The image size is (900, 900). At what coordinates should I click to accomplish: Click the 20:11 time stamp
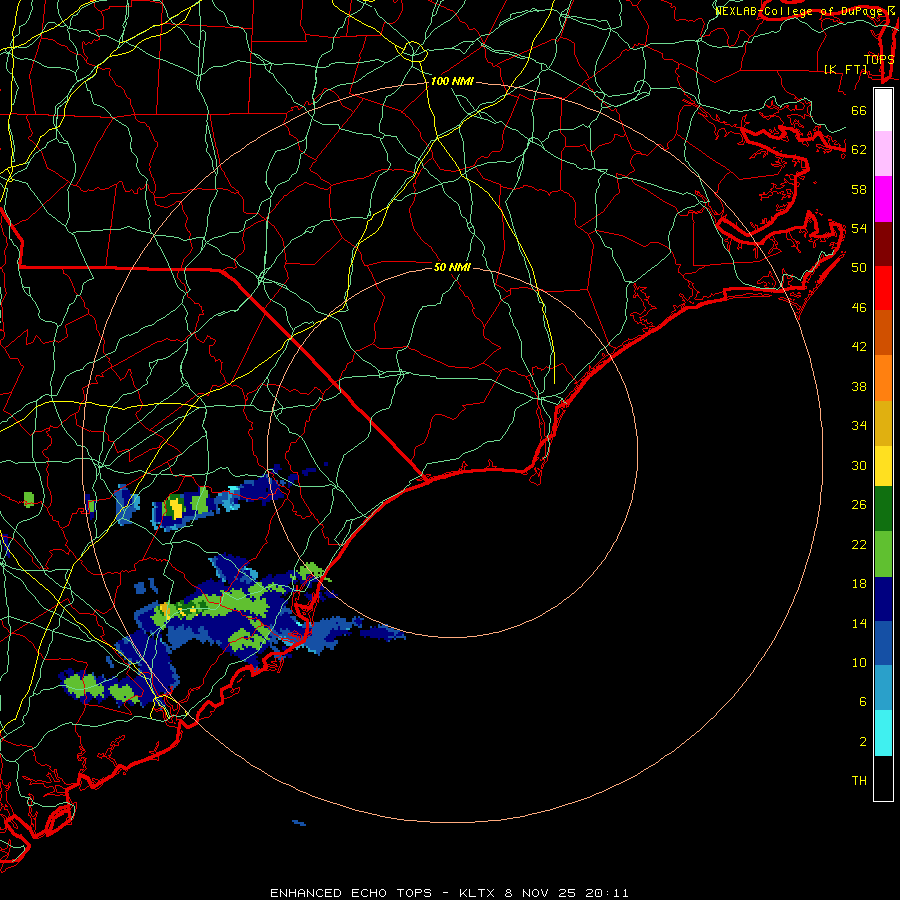607,893
